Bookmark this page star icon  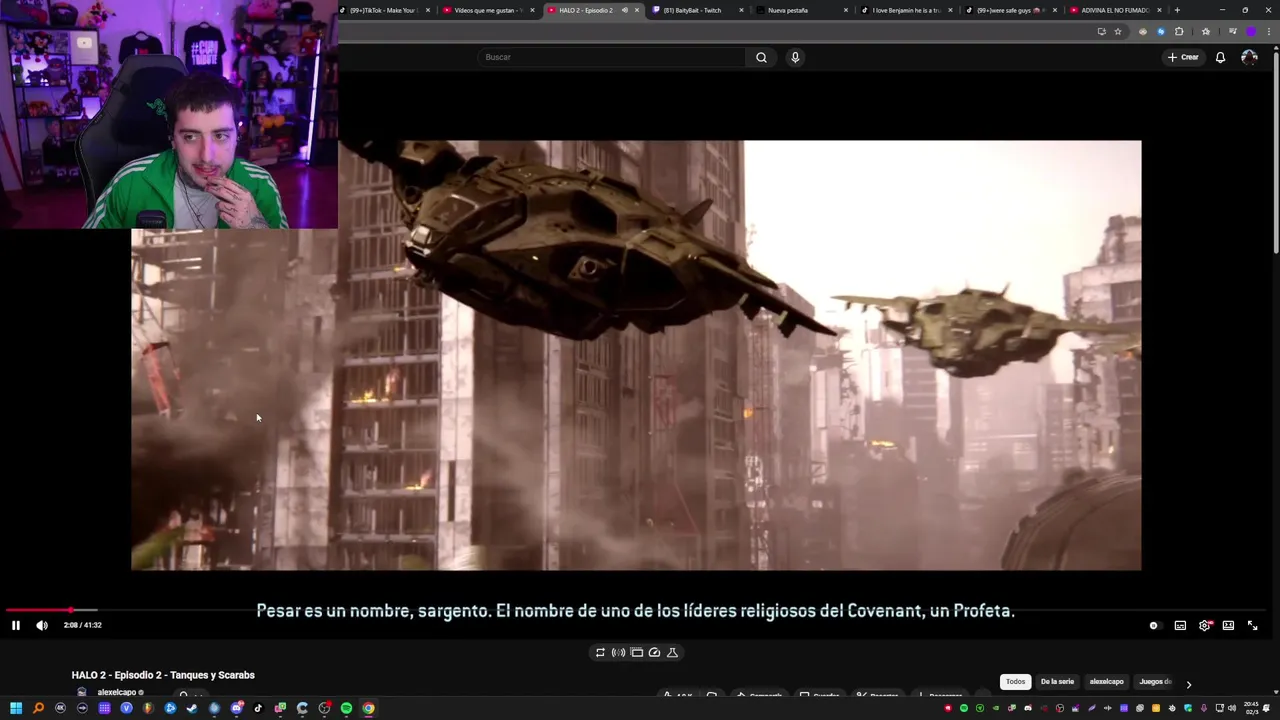[1118, 31]
